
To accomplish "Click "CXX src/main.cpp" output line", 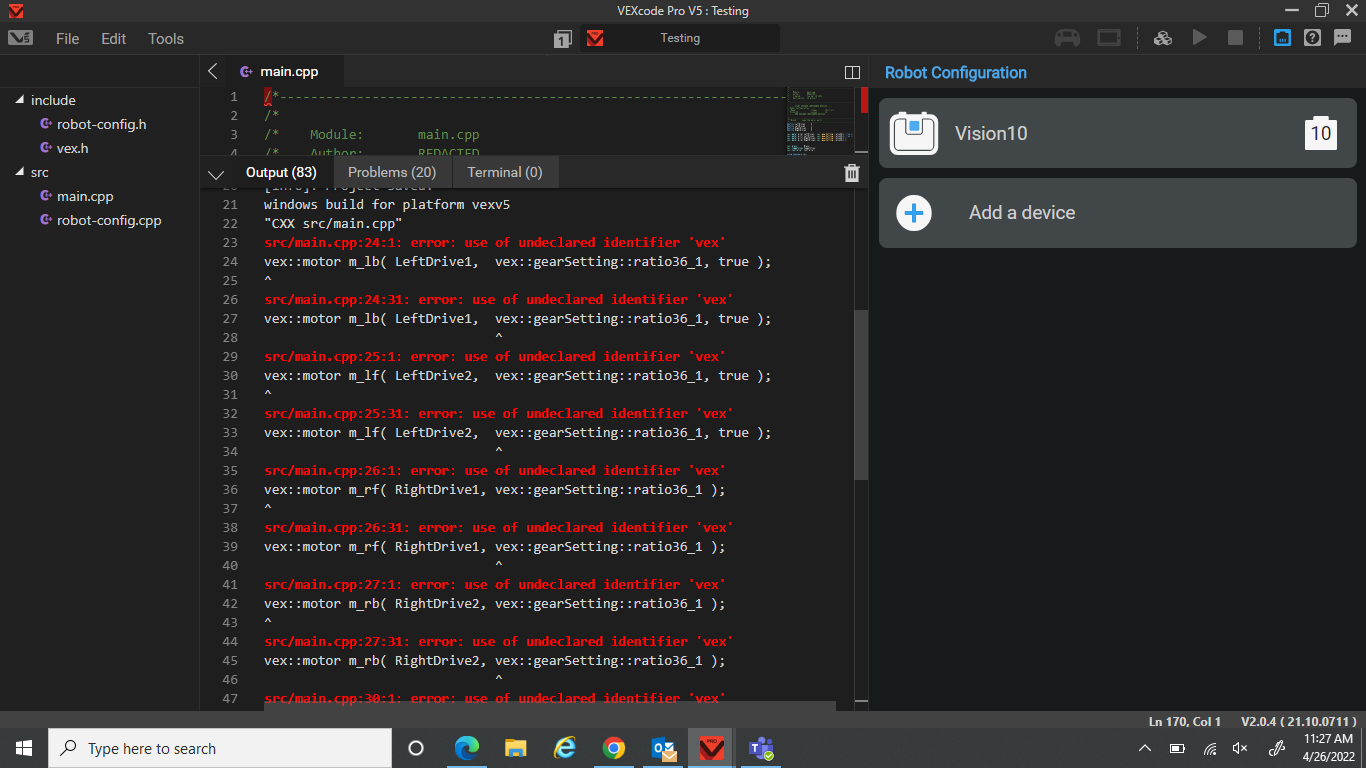I will (x=333, y=224).
